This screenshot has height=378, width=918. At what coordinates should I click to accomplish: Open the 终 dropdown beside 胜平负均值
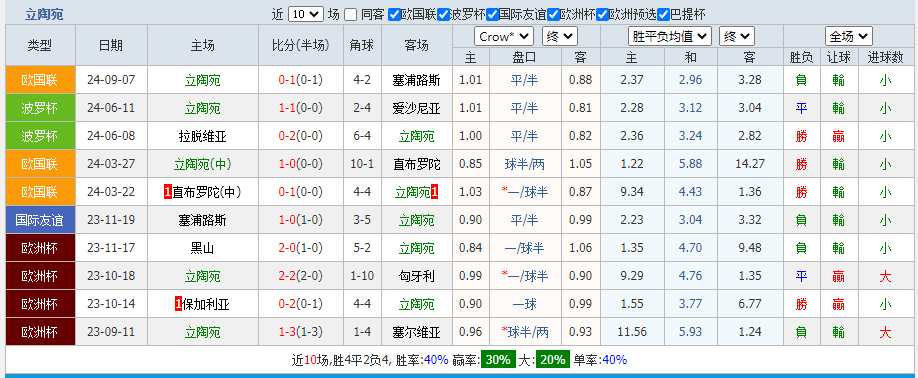pyautogui.click(x=737, y=37)
